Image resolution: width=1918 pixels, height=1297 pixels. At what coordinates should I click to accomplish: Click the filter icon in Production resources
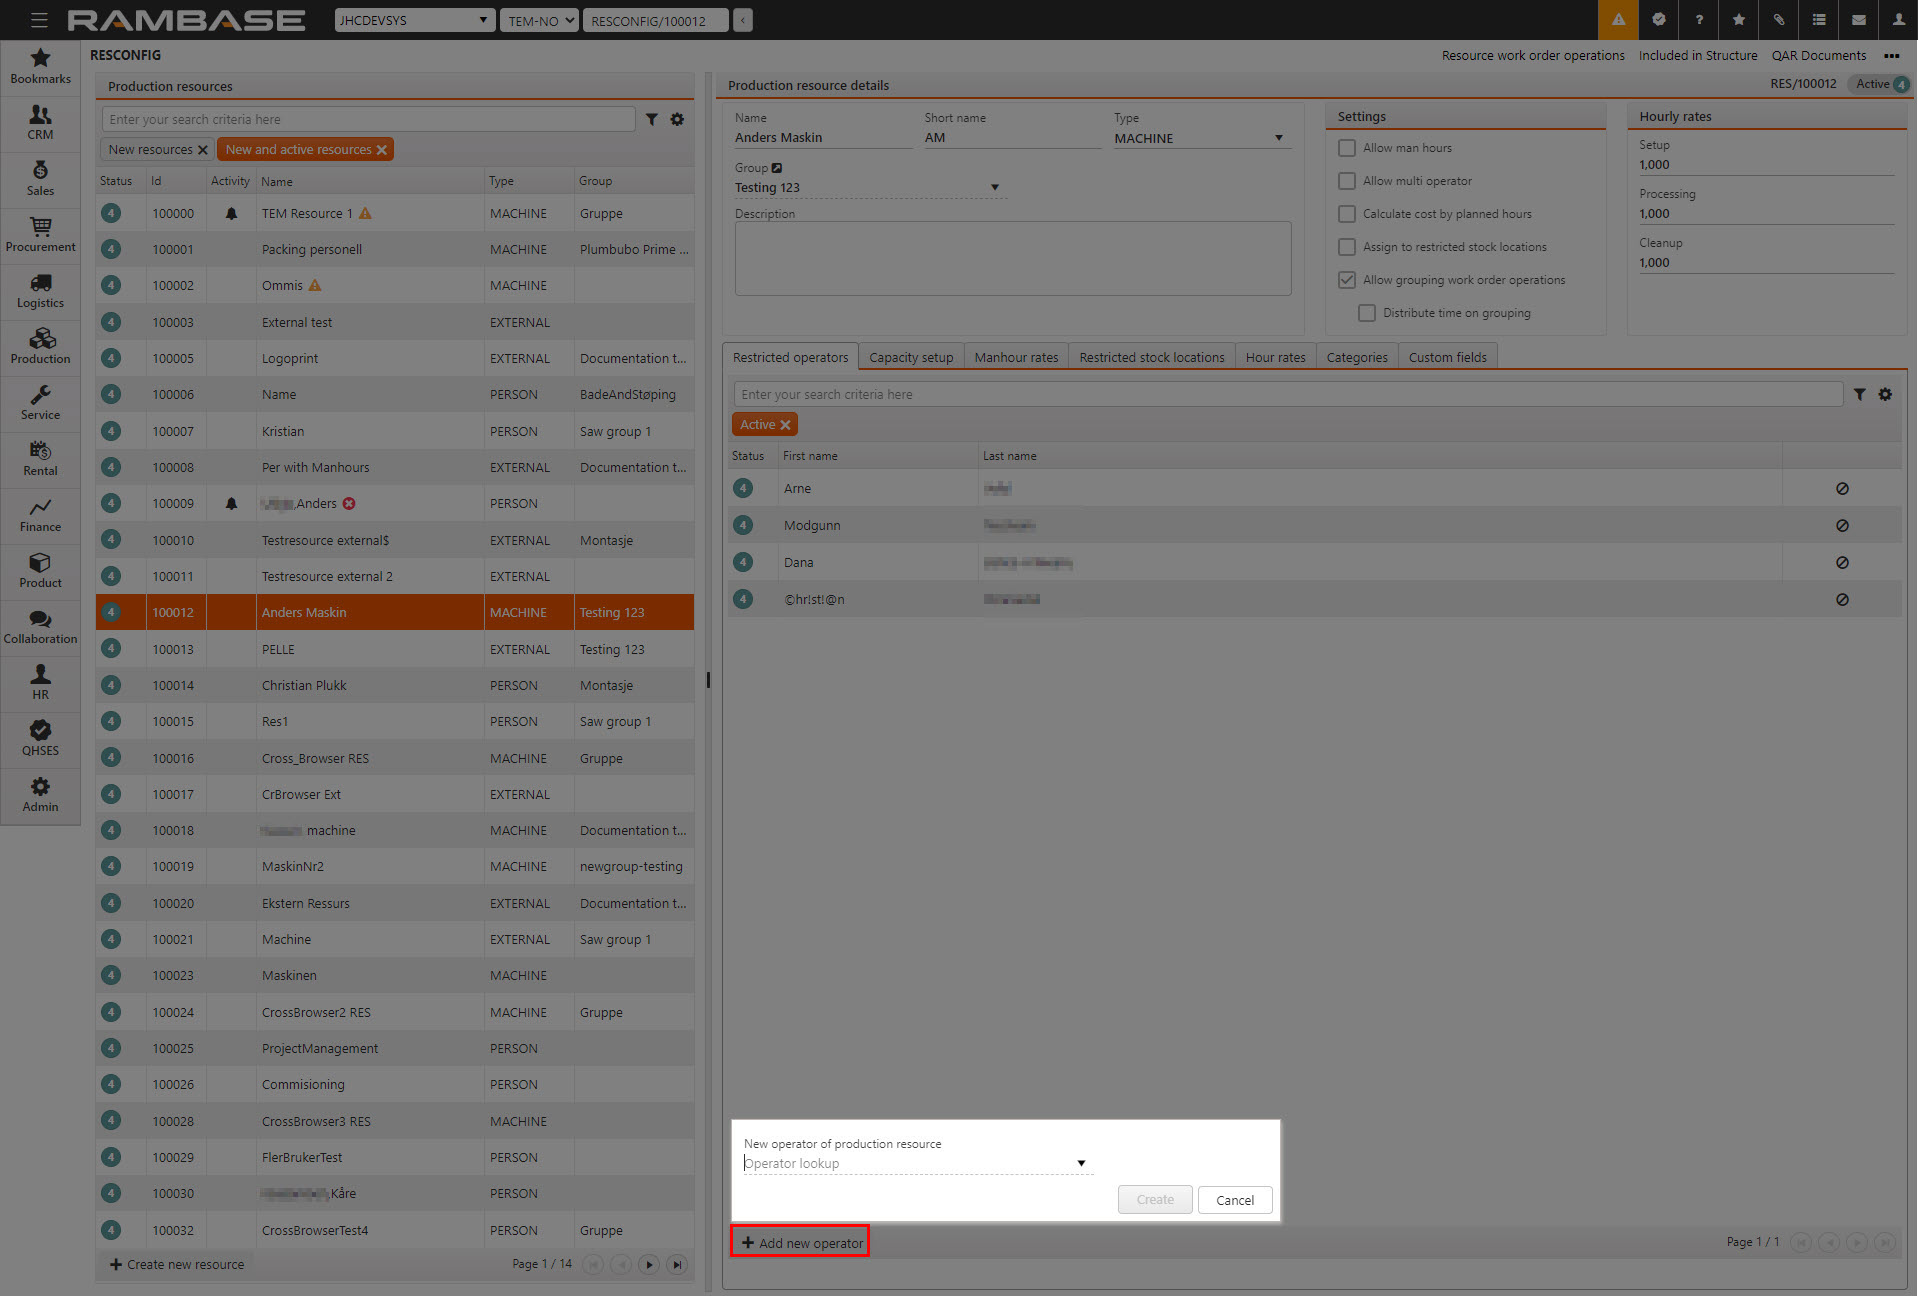tap(652, 120)
